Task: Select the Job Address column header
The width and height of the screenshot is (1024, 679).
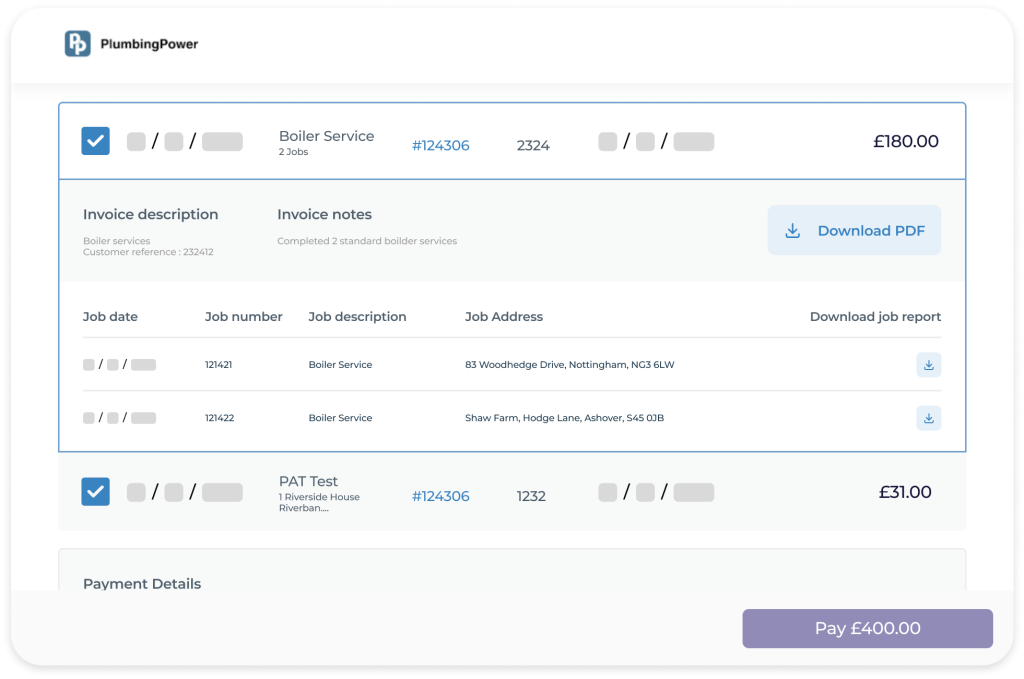Action: tap(504, 317)
